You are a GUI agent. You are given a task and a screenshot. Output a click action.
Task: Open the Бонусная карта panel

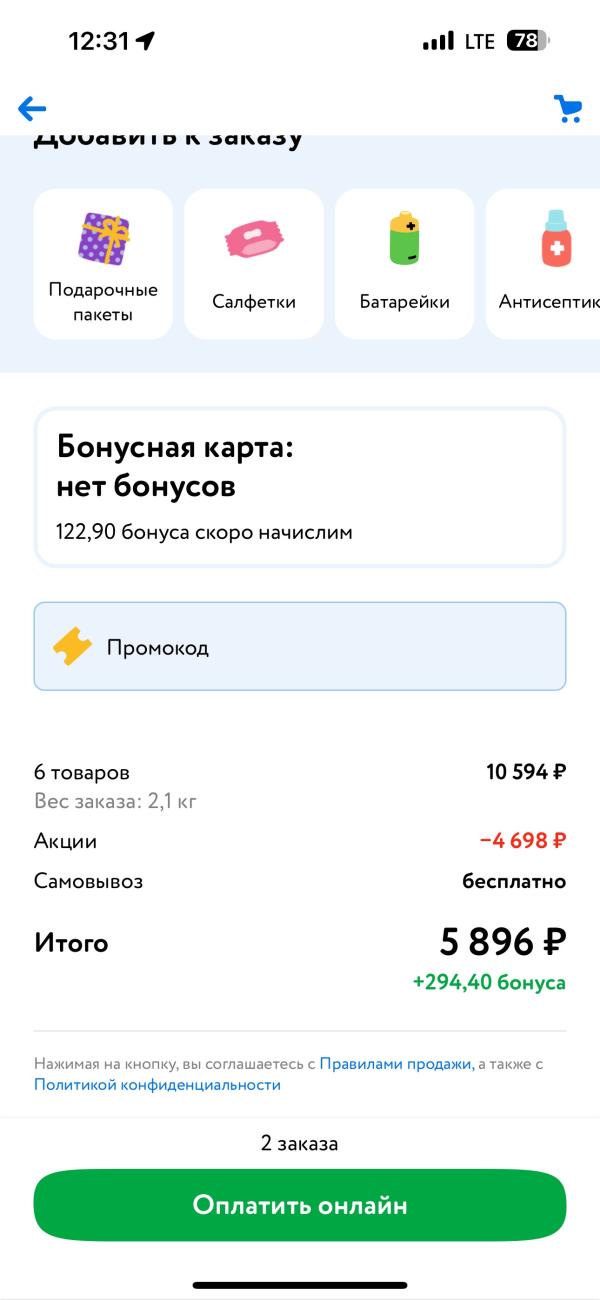pyautogui.click(x=300, y=487)
